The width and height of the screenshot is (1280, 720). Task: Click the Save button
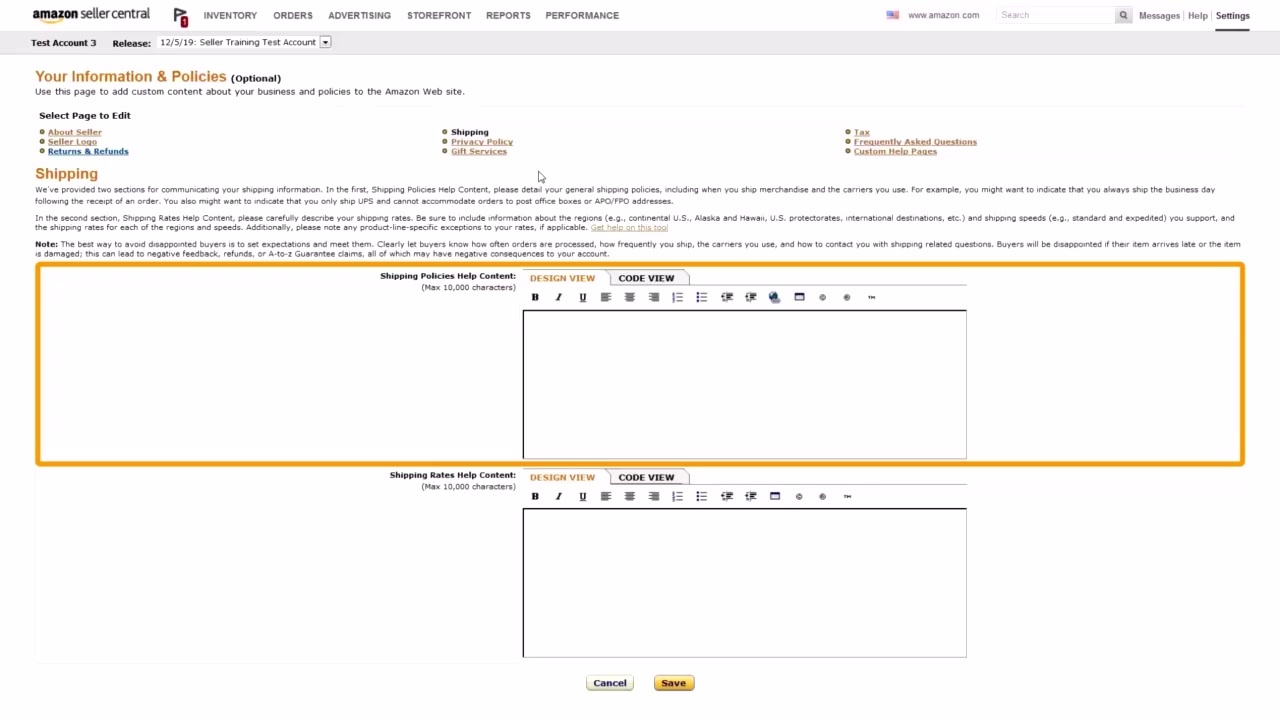674,683
